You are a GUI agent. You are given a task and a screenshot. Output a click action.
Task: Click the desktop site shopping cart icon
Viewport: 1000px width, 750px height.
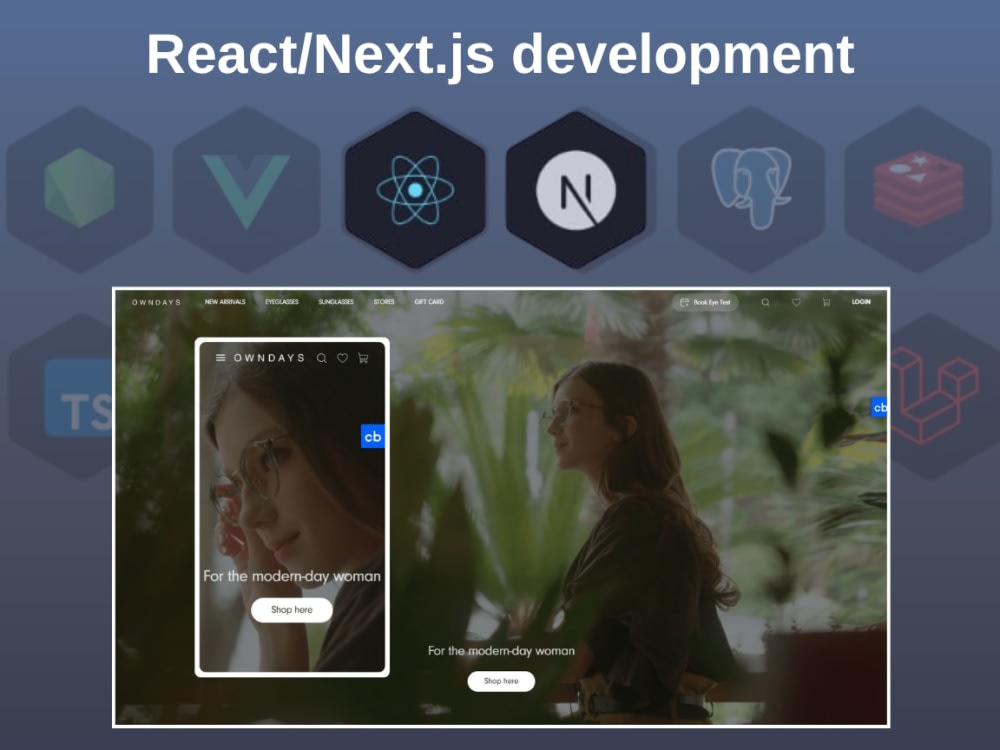pos(827,302)
